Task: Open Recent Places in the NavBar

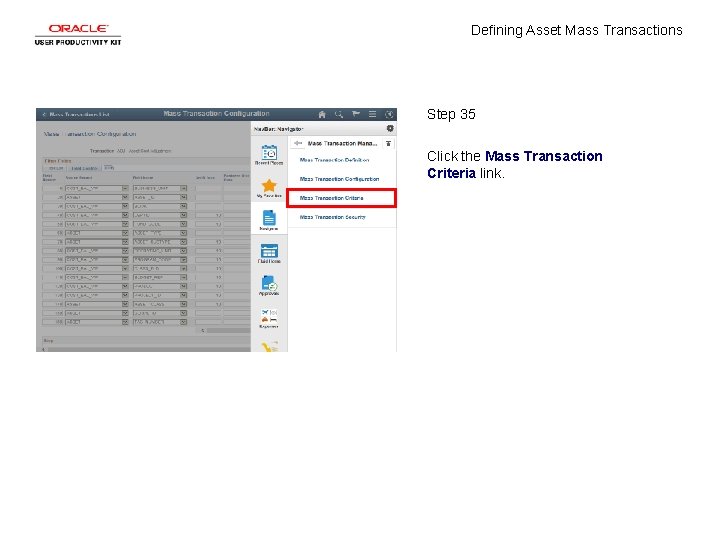Action: click(x=269, y=154)
